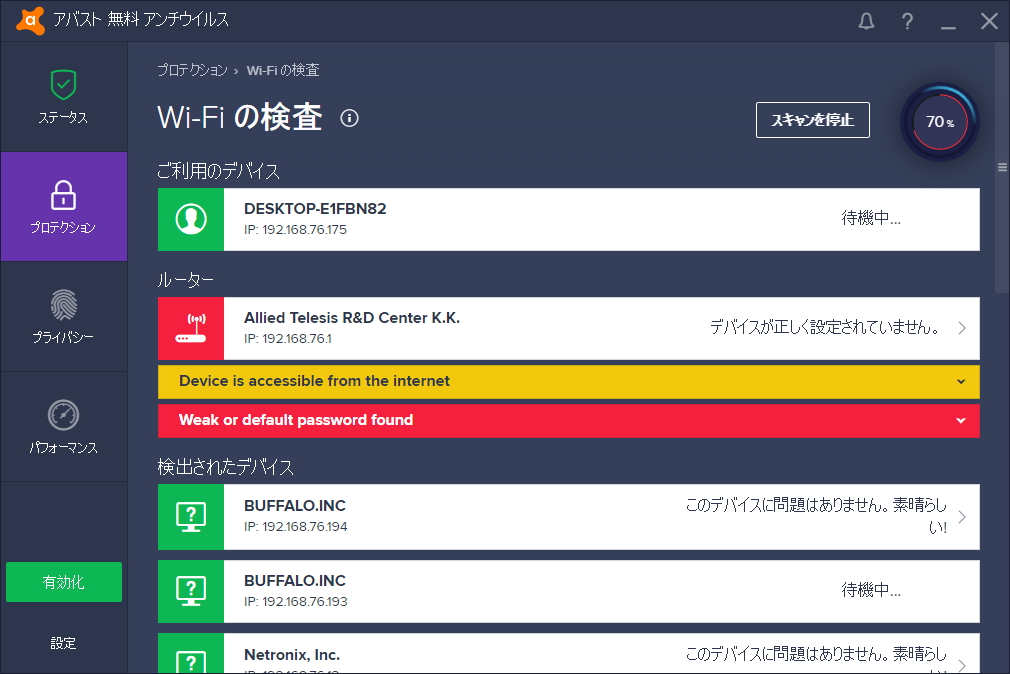Select the DESKTOP-E1FBN82 device icon
Viewport: 1010px width, 674px height.
[x=190, y=219]
